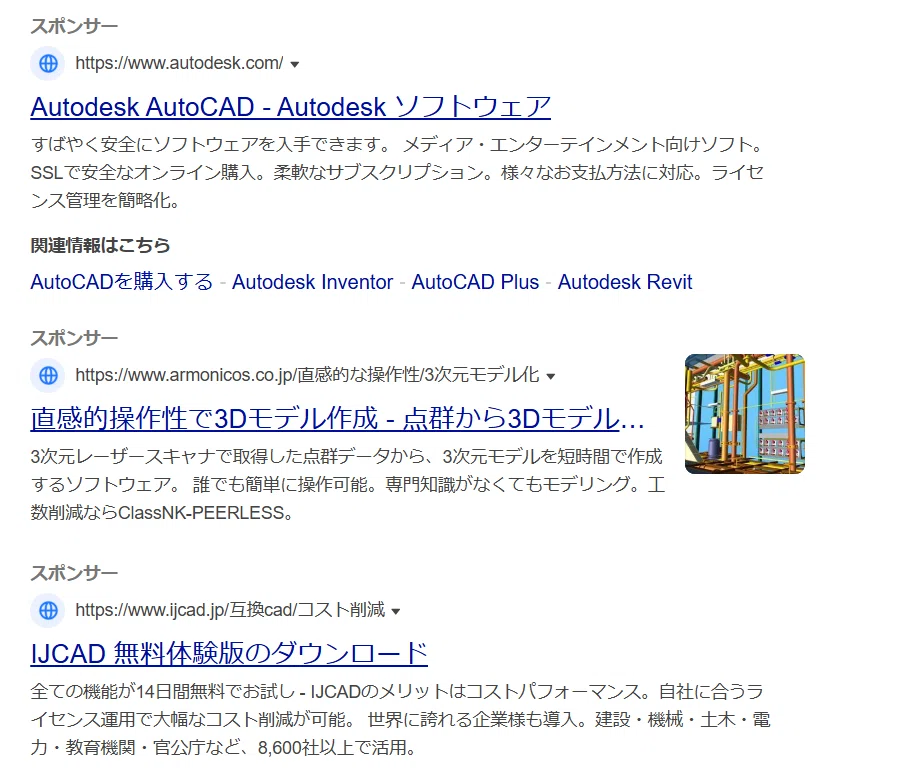Click the description starting 3次元レーザースキャナで取得

tap(348, 484)
